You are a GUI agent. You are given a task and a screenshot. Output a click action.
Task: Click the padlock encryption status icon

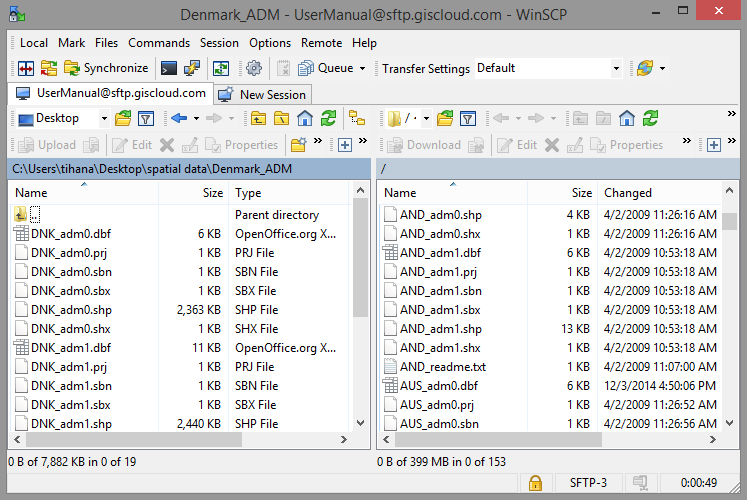click(x=535, y=483)
